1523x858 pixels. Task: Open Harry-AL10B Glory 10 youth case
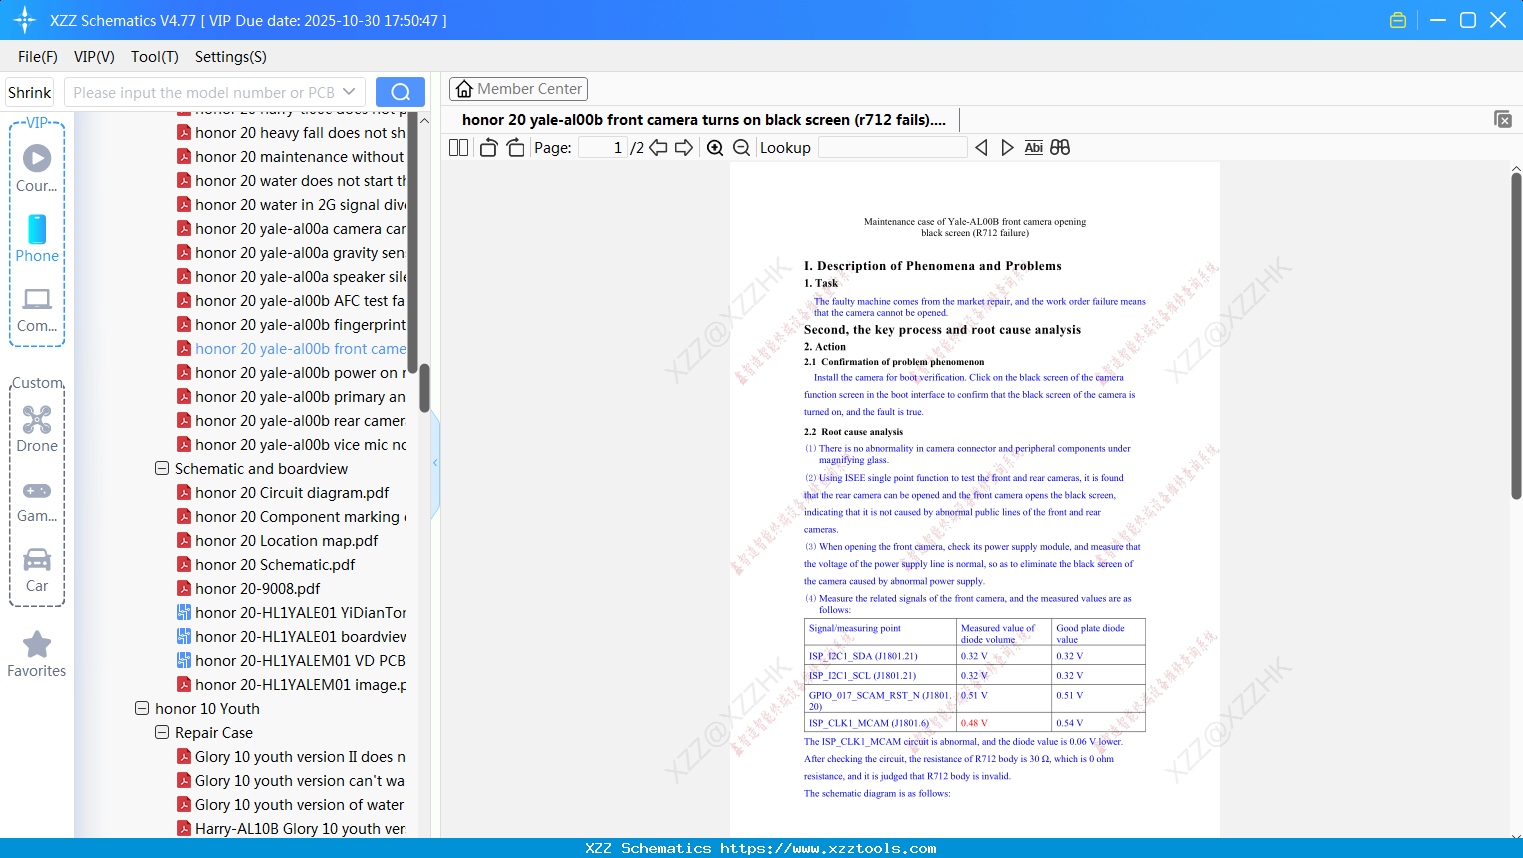[292, 829]
